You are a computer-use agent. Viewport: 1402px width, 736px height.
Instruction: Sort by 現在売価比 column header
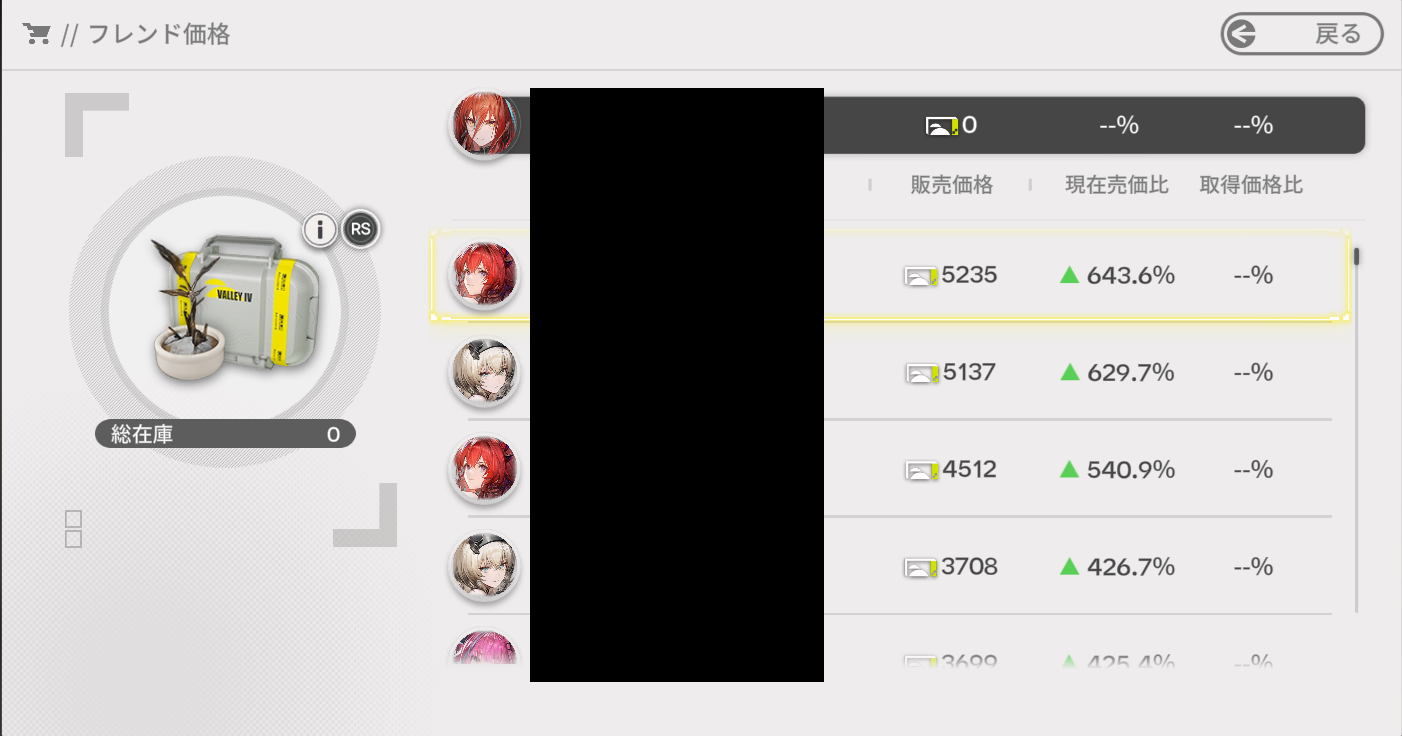[x=1117, y=185]
